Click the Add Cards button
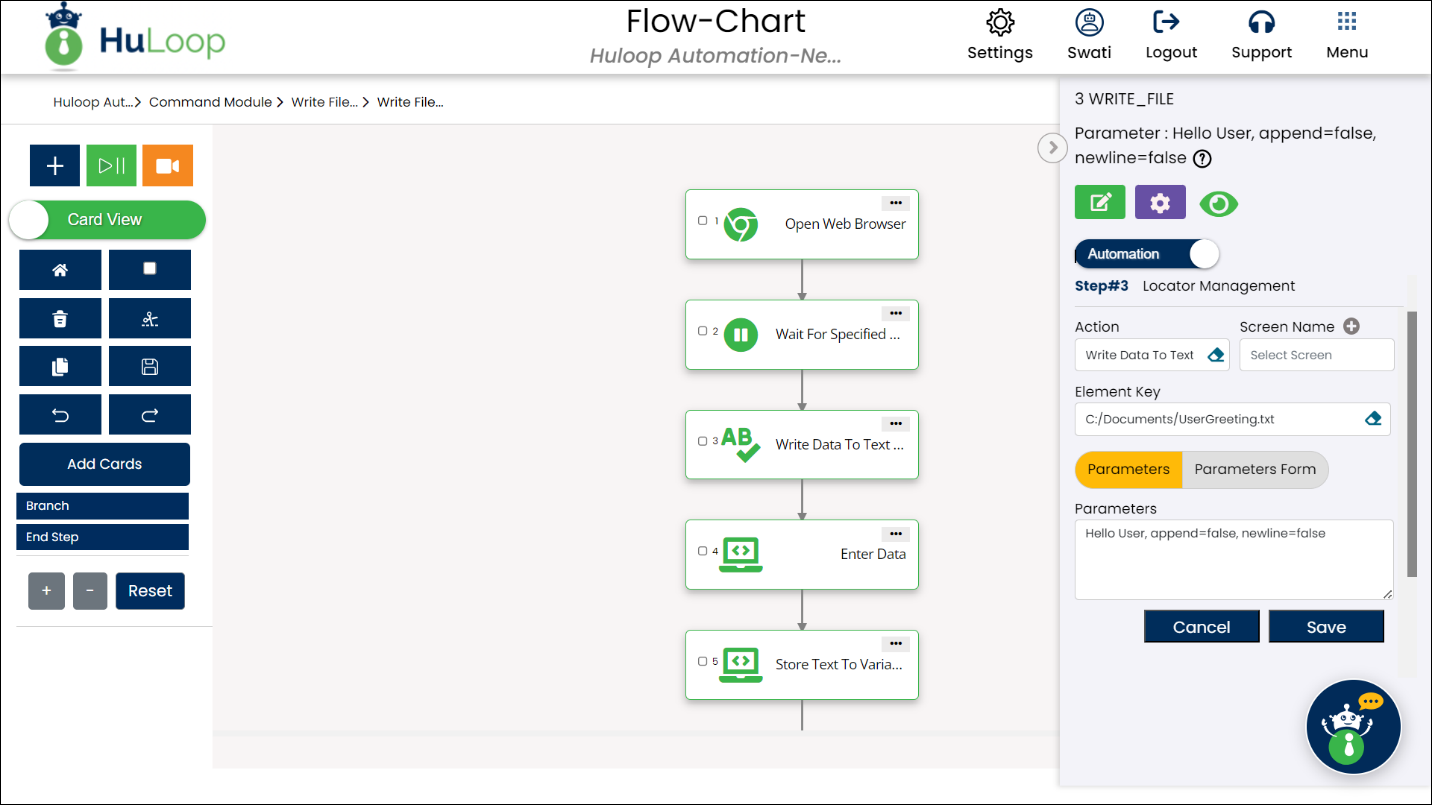 pyautogui.click(x=104, y=464)
